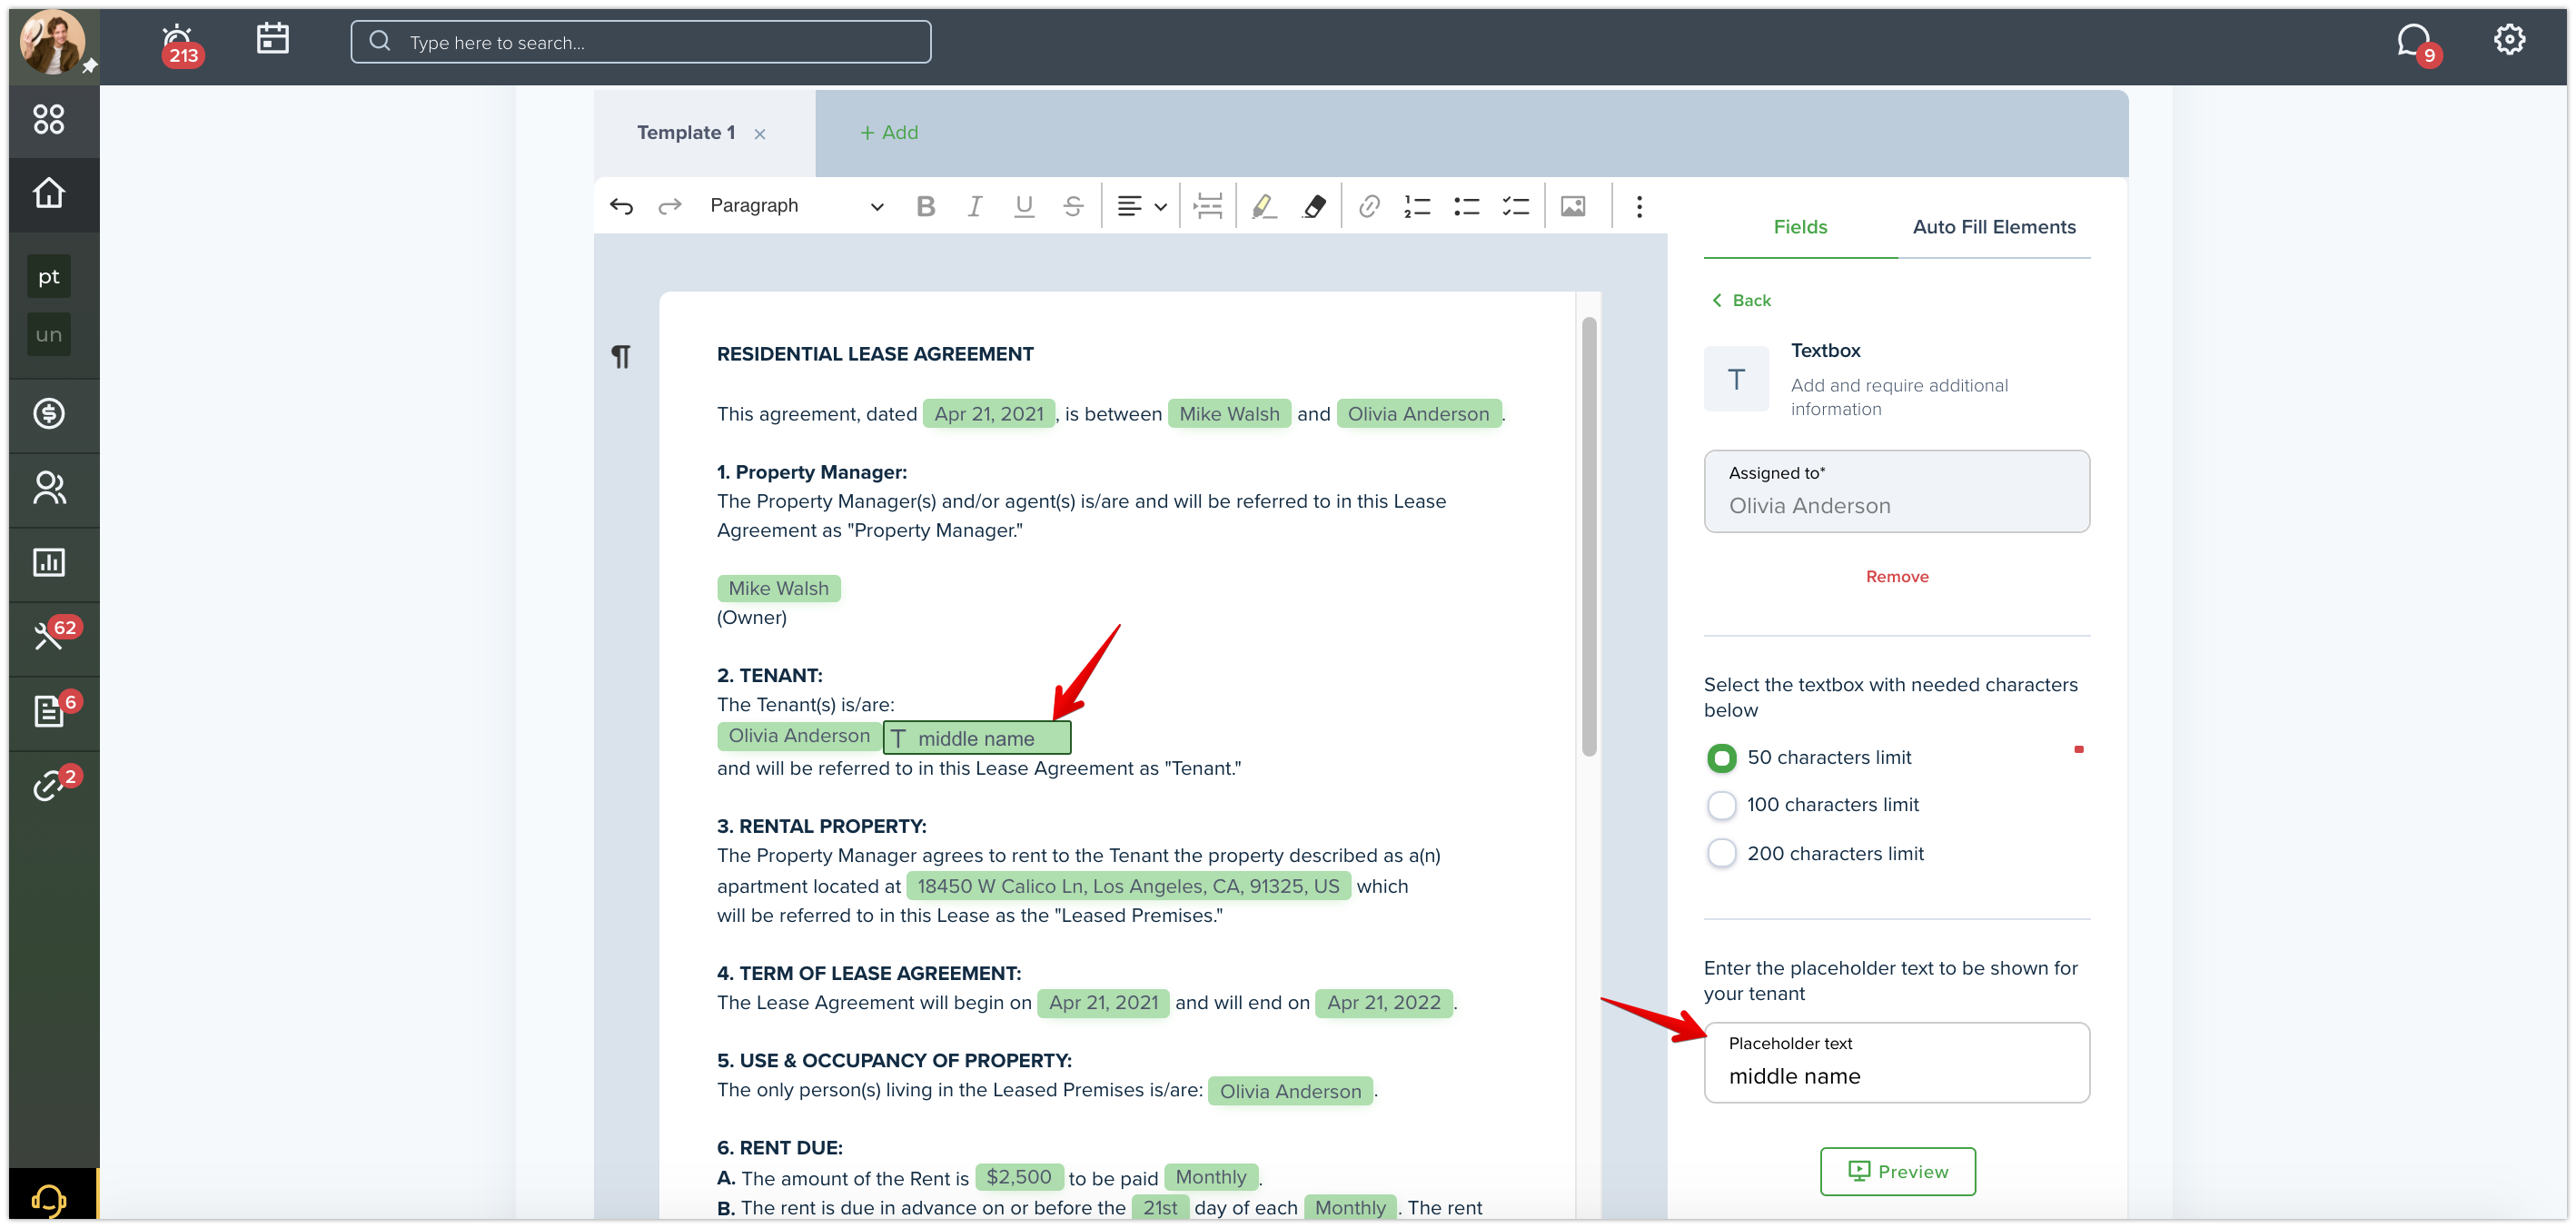Switch to Template 1 tab
The width and height of the screenshot is (2576, 1228).
pos(686,133)
